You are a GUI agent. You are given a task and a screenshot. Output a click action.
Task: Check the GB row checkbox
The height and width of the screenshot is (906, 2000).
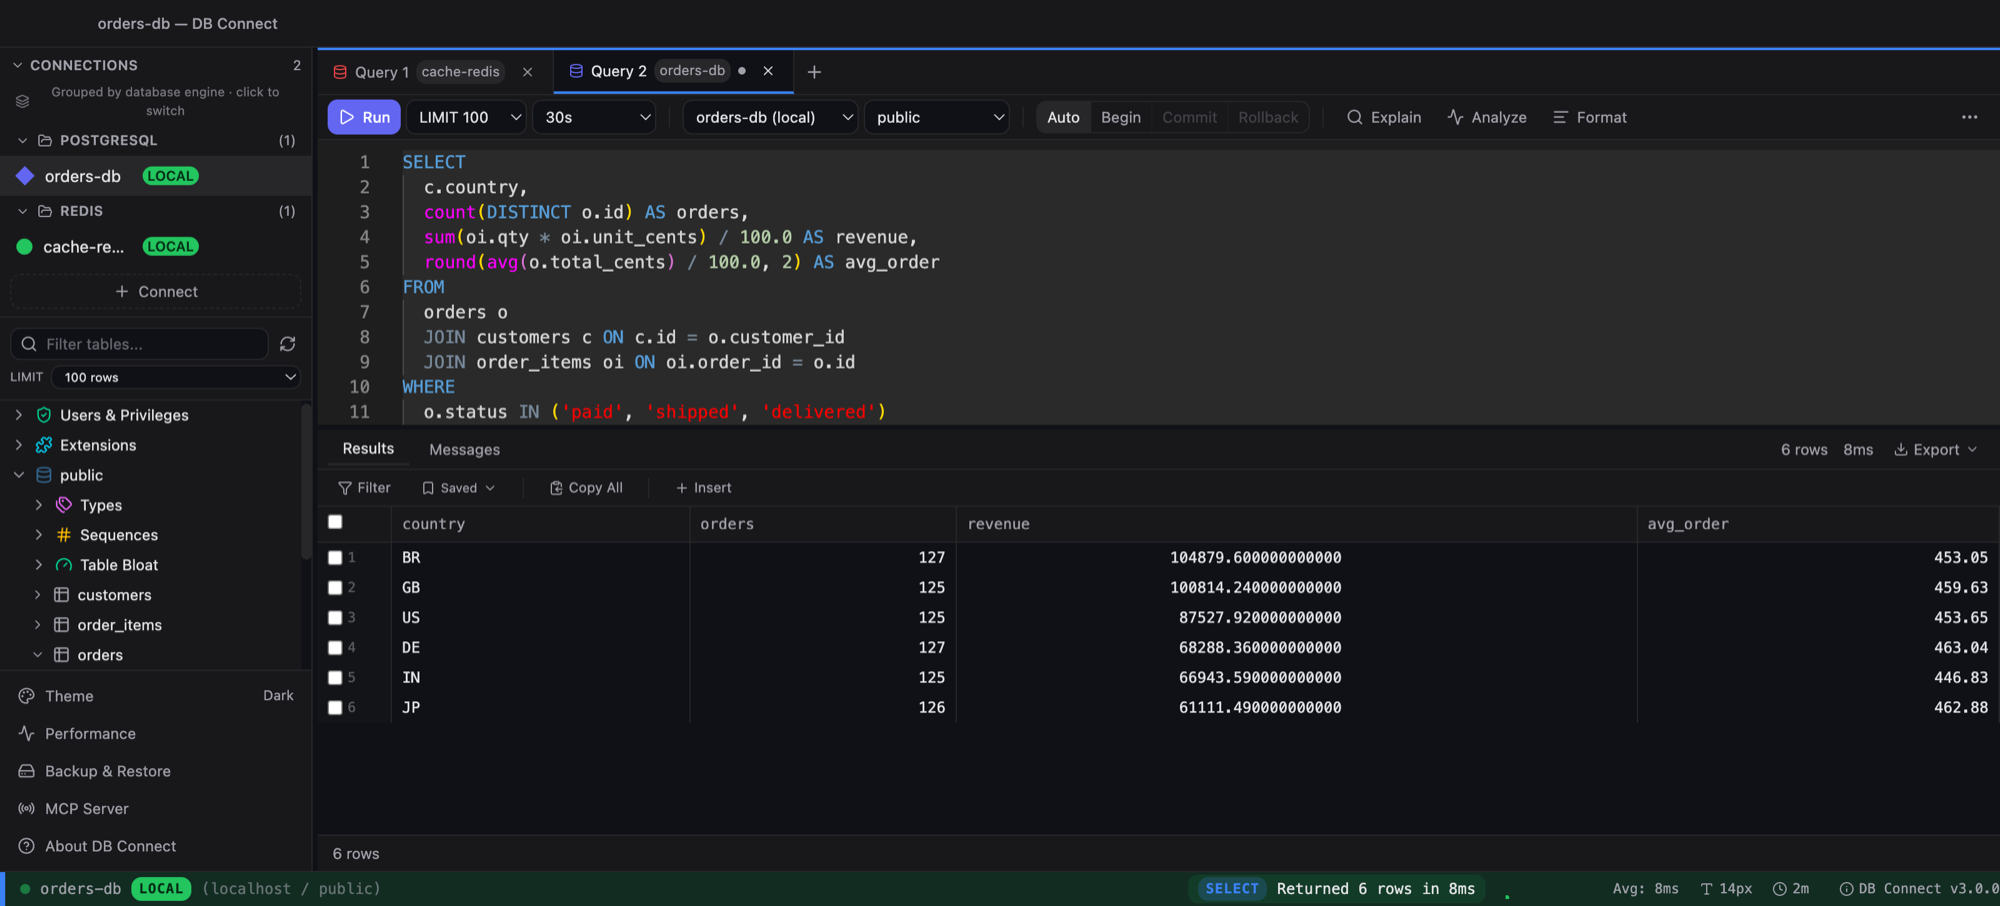click(x=335, y=588)
